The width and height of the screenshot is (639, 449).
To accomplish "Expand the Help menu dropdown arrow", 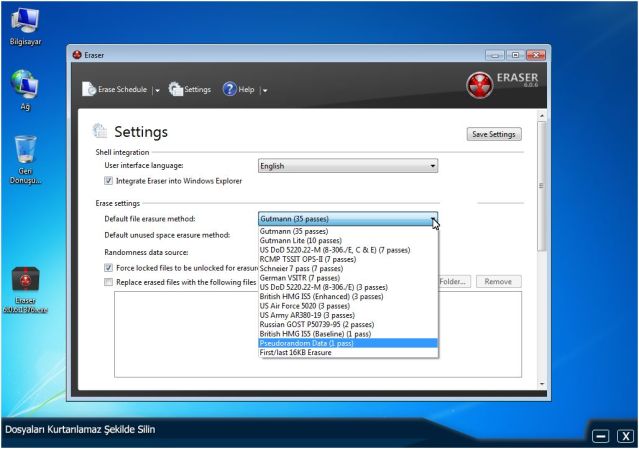I will tap(265, 90).
